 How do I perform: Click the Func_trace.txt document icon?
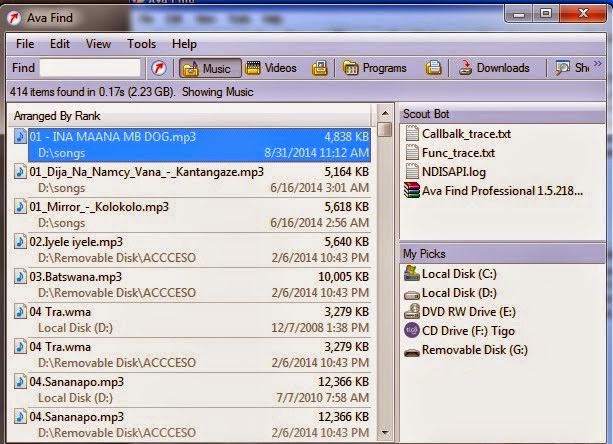[x=412, y=152]
